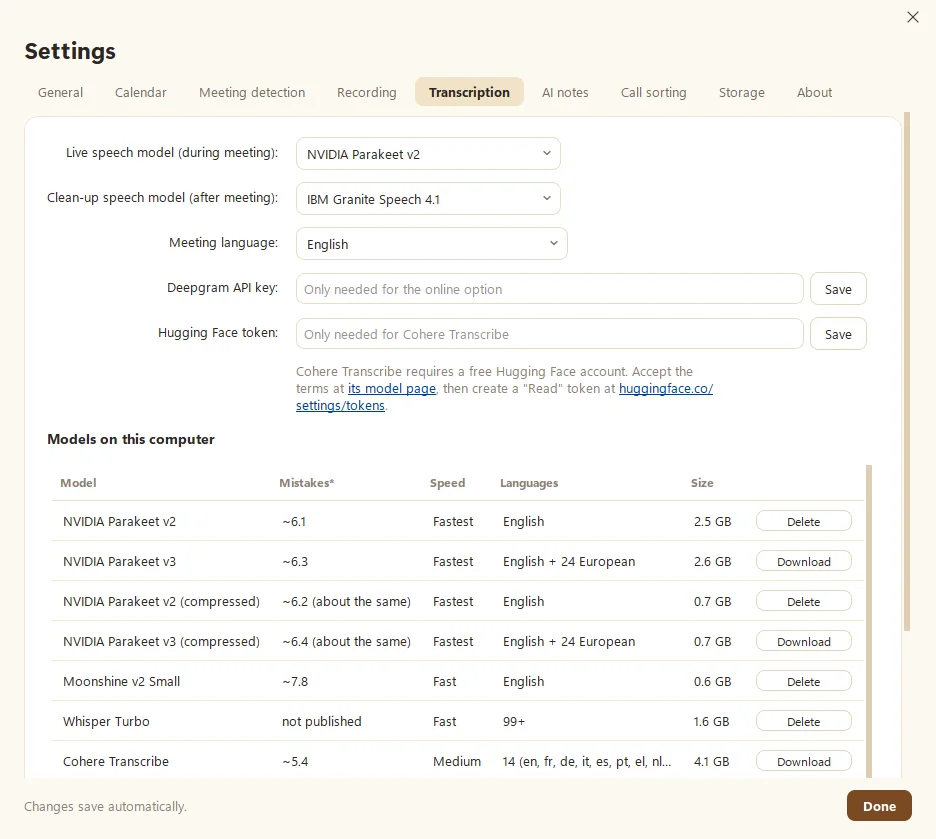Switch to the Calendar tab
This screenshot has width=936, height=839.
click(141, 92)
